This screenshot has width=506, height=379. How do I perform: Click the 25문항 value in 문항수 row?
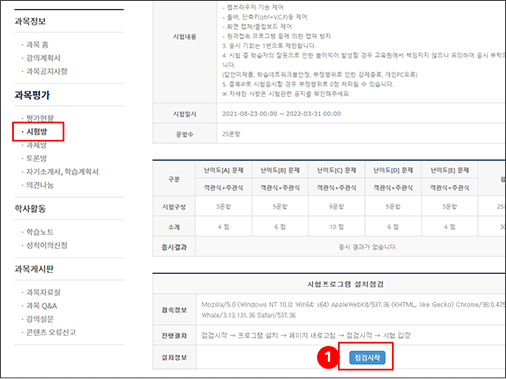(231, 134)
